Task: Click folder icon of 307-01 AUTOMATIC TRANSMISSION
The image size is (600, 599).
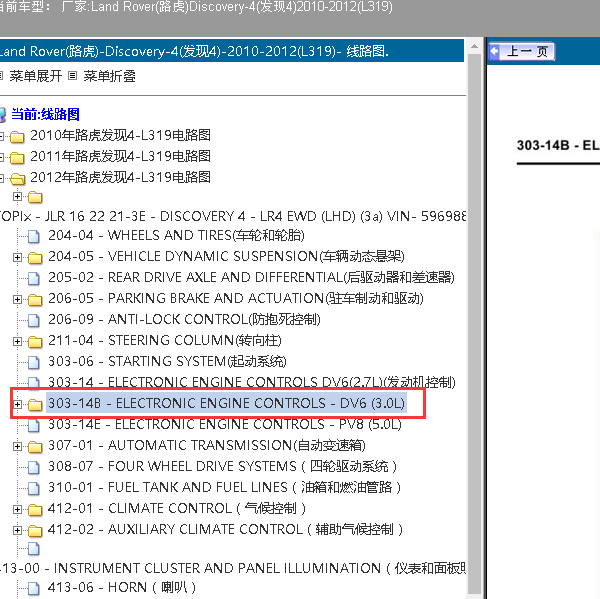Action: [35, 447]
